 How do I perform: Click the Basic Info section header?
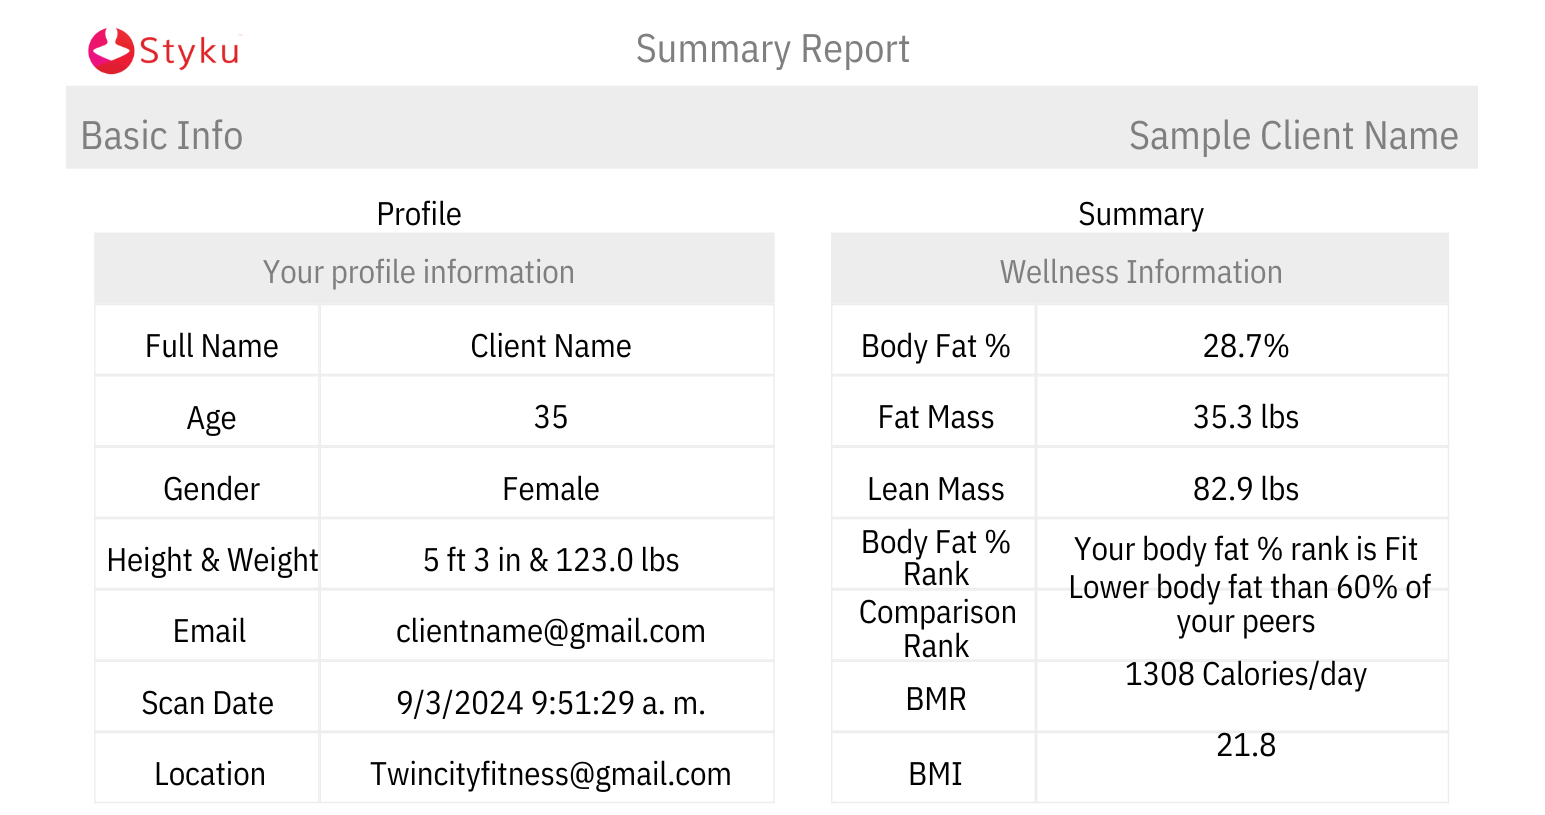(x=162, y=135)
